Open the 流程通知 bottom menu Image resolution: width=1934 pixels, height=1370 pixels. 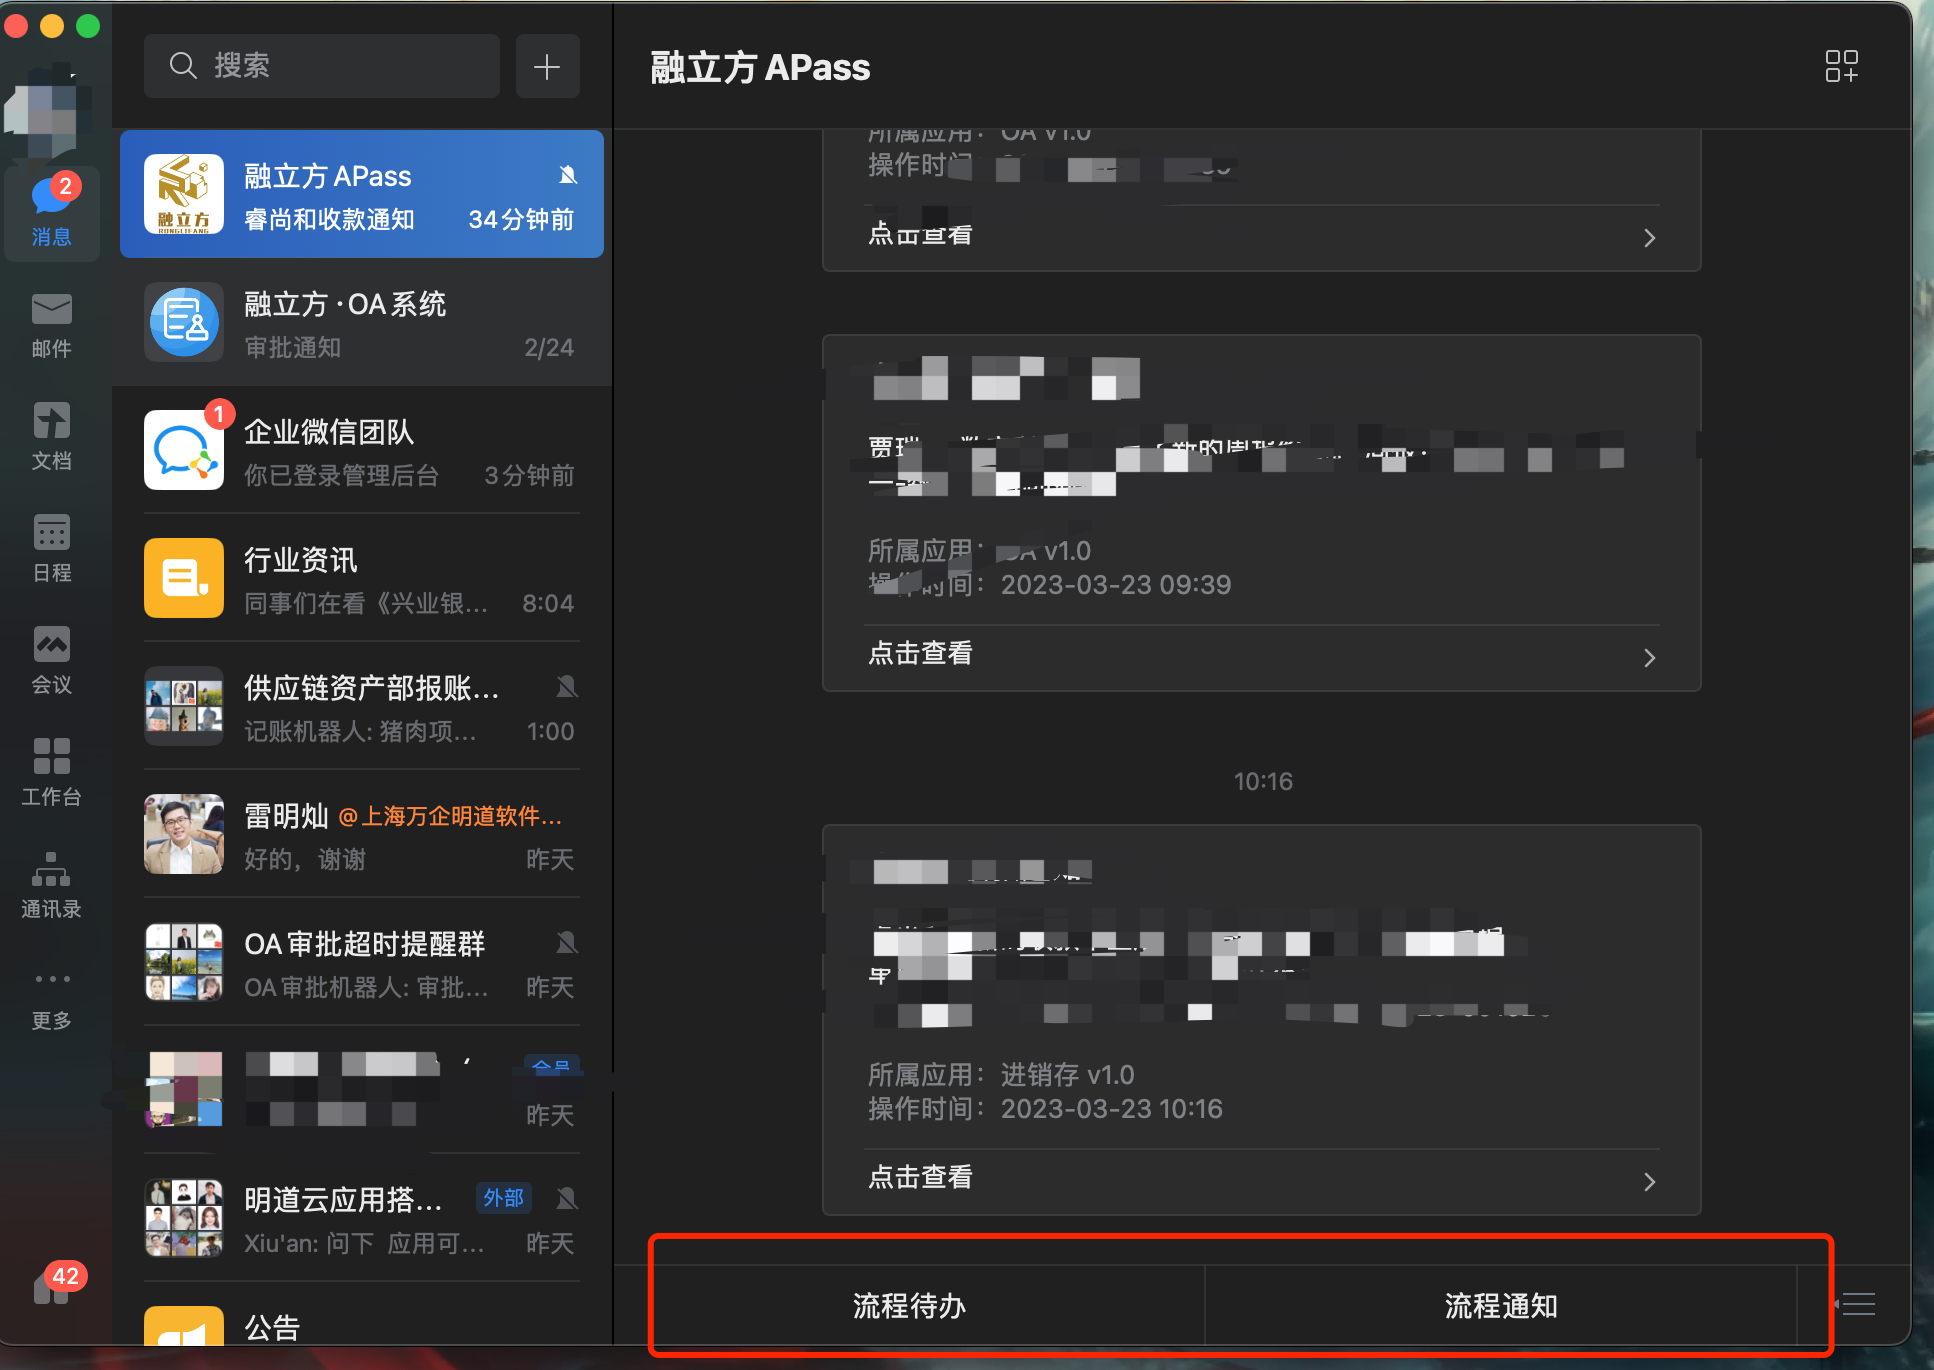1501,1305
